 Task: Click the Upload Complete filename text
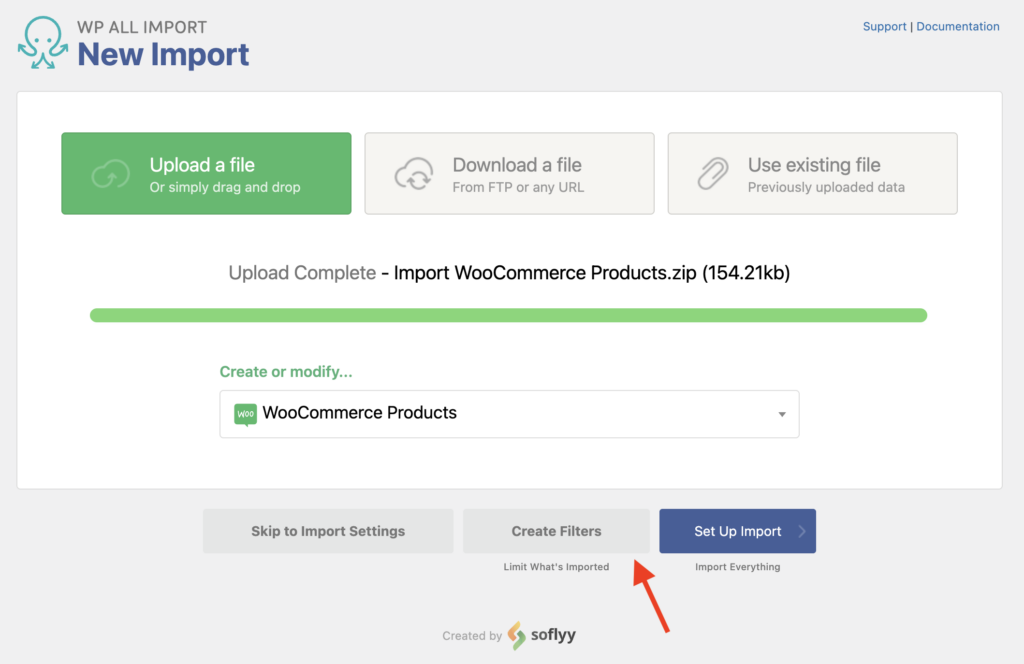tap(509, 272)
